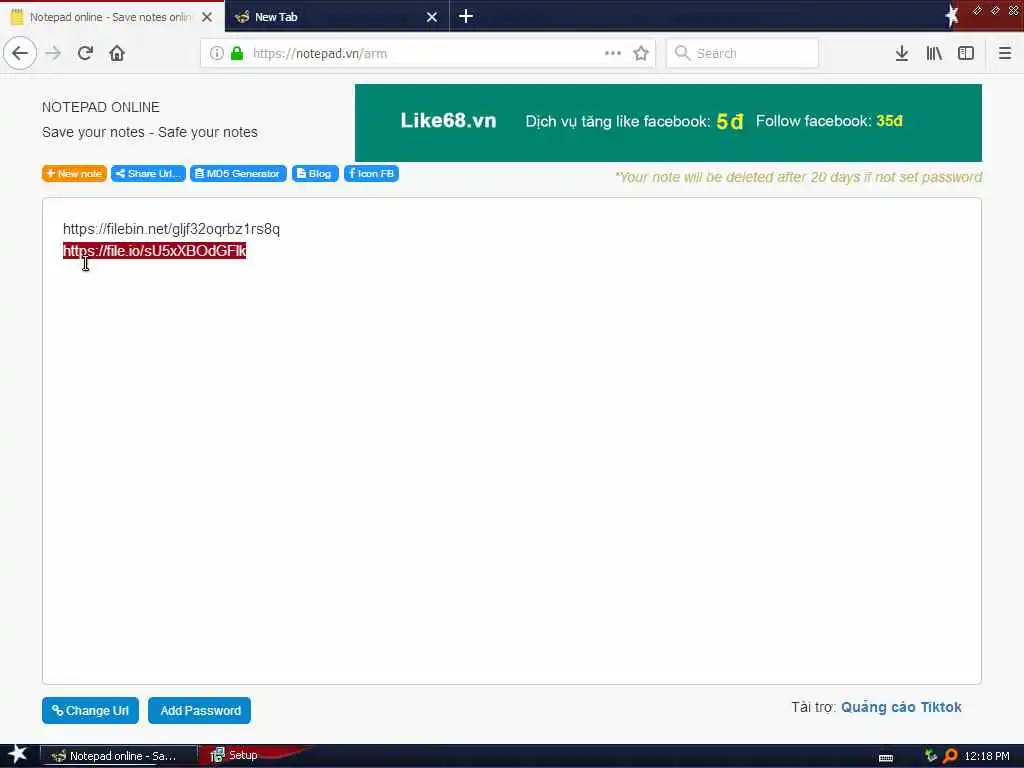
Task: Open the browser home page icon
Action: click(117, 53)
